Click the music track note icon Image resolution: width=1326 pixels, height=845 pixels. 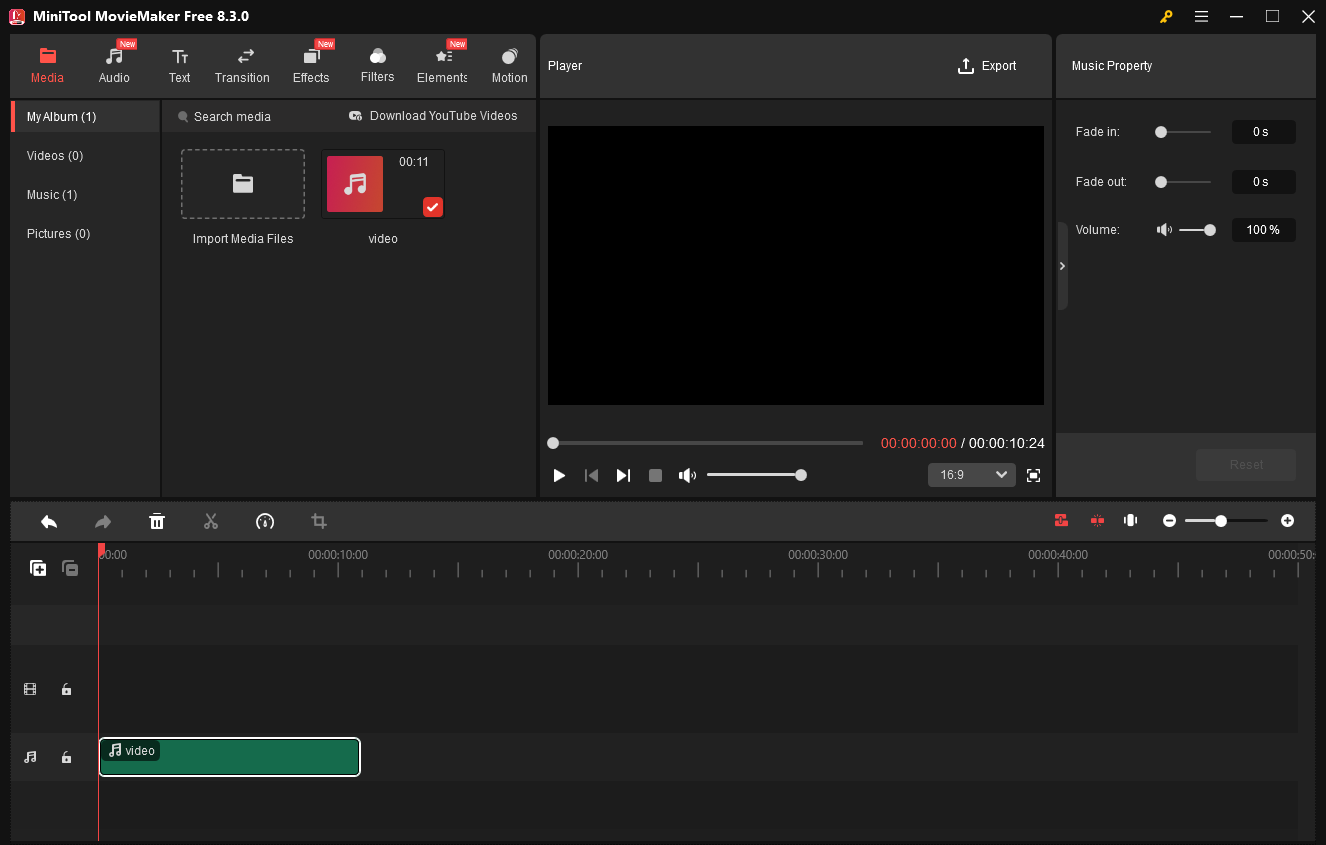pos(30,757)
